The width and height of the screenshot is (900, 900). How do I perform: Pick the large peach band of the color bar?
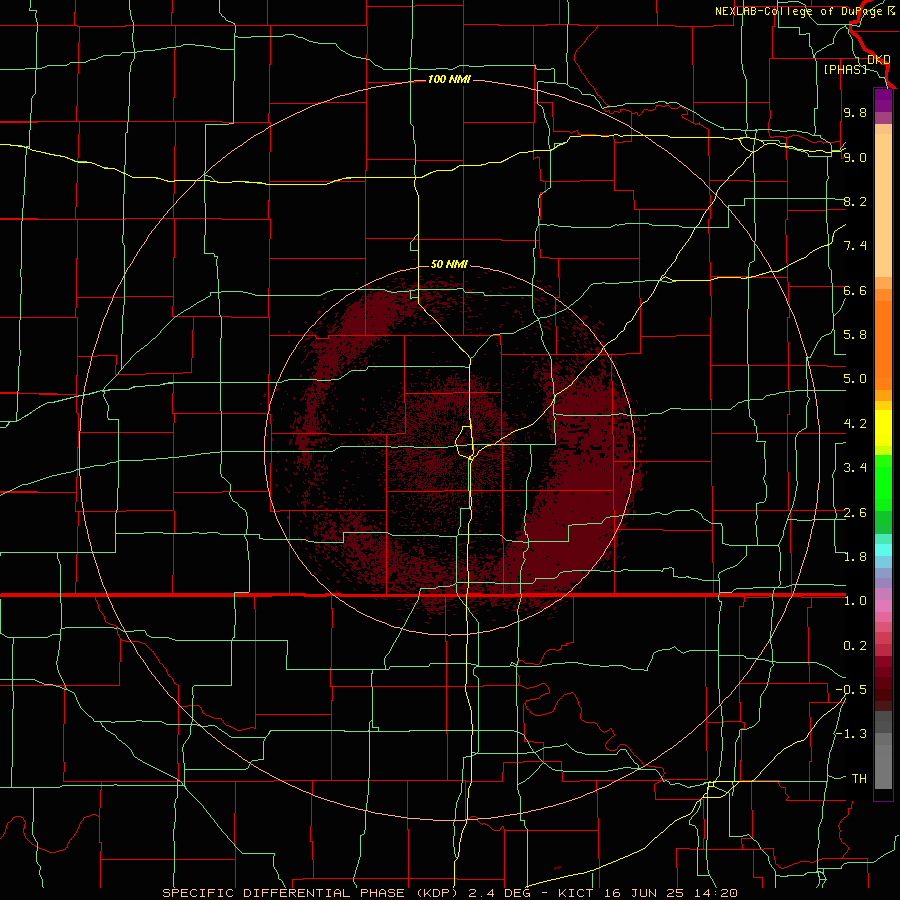click(x=883, y=205)
